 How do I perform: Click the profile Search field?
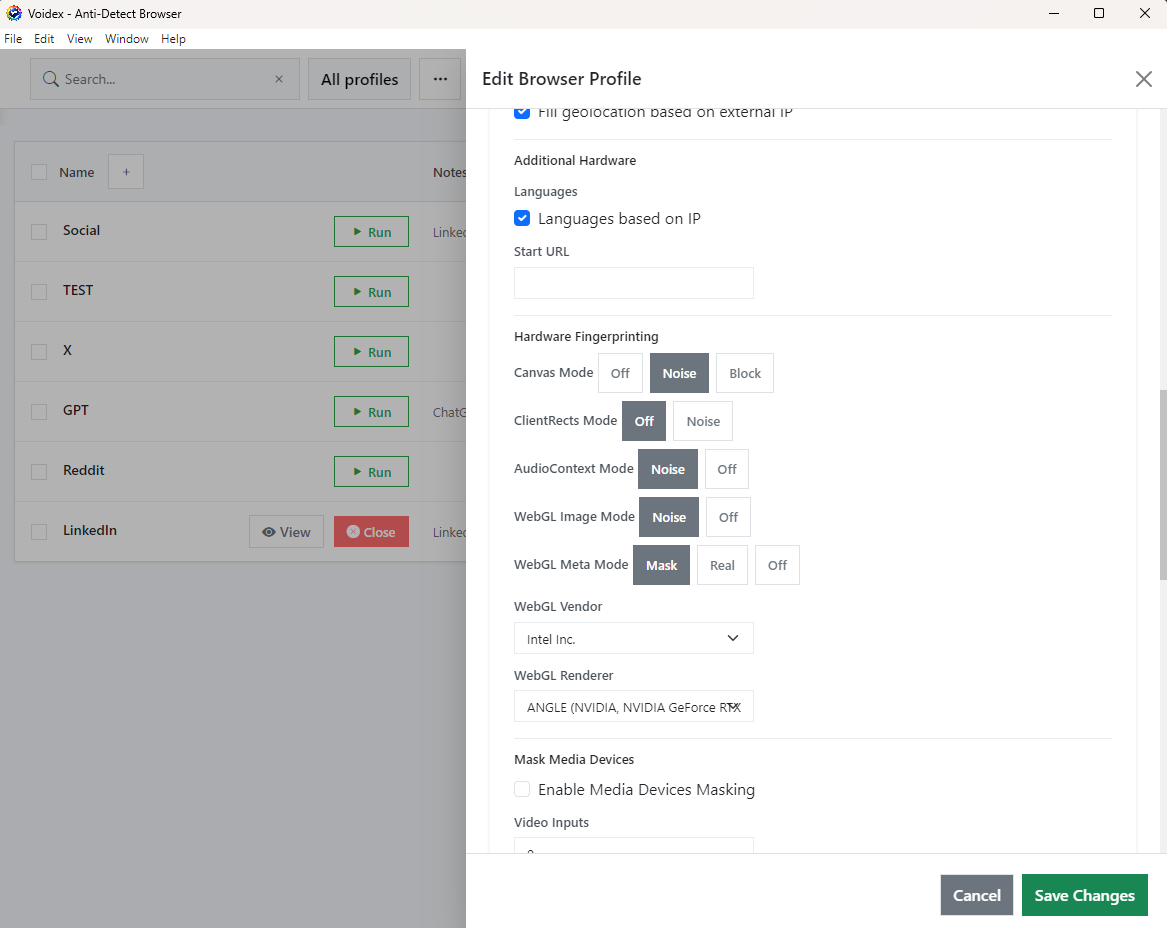[164, 79]
